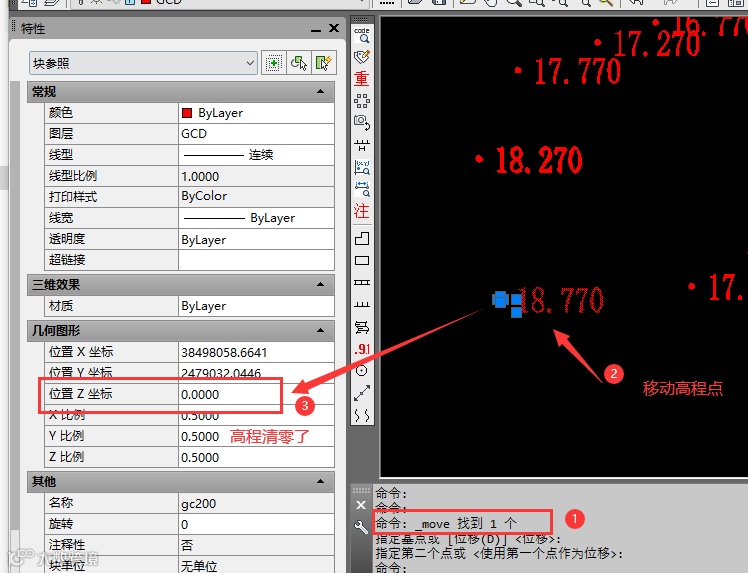Click the selected 18.770 elevation text
748x573 pixels.
[x=561, y=300]
